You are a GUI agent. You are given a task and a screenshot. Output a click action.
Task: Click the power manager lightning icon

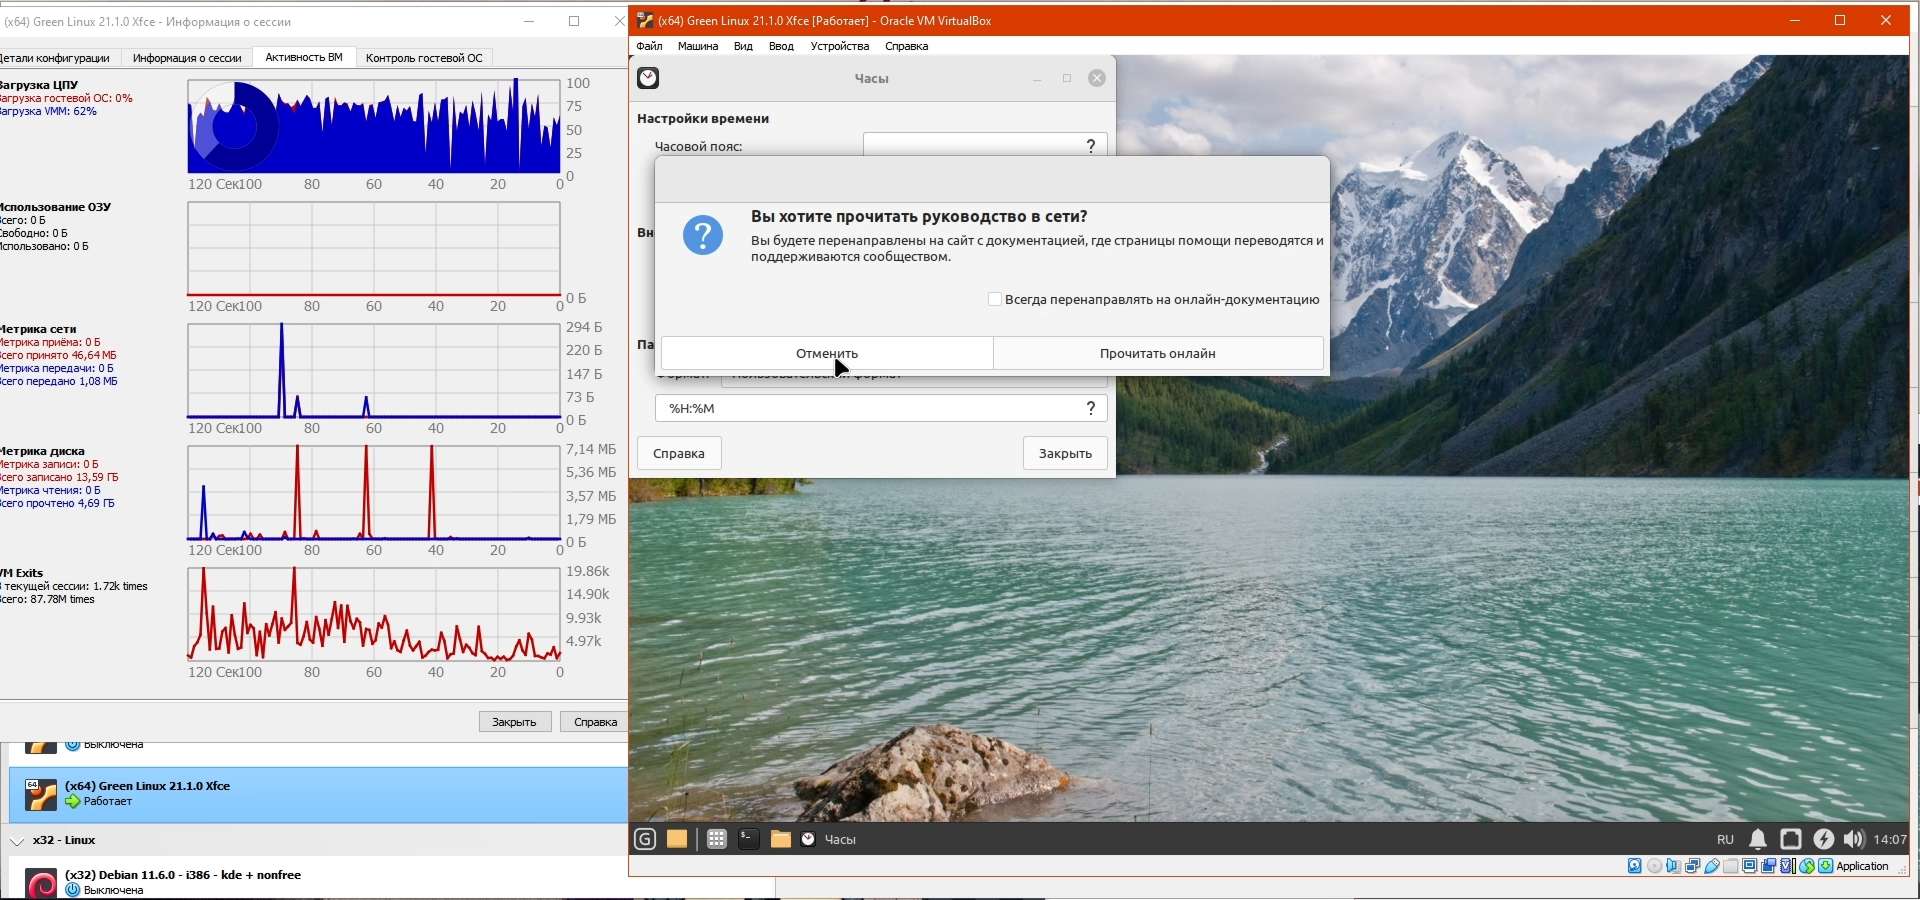[1824, 839]
